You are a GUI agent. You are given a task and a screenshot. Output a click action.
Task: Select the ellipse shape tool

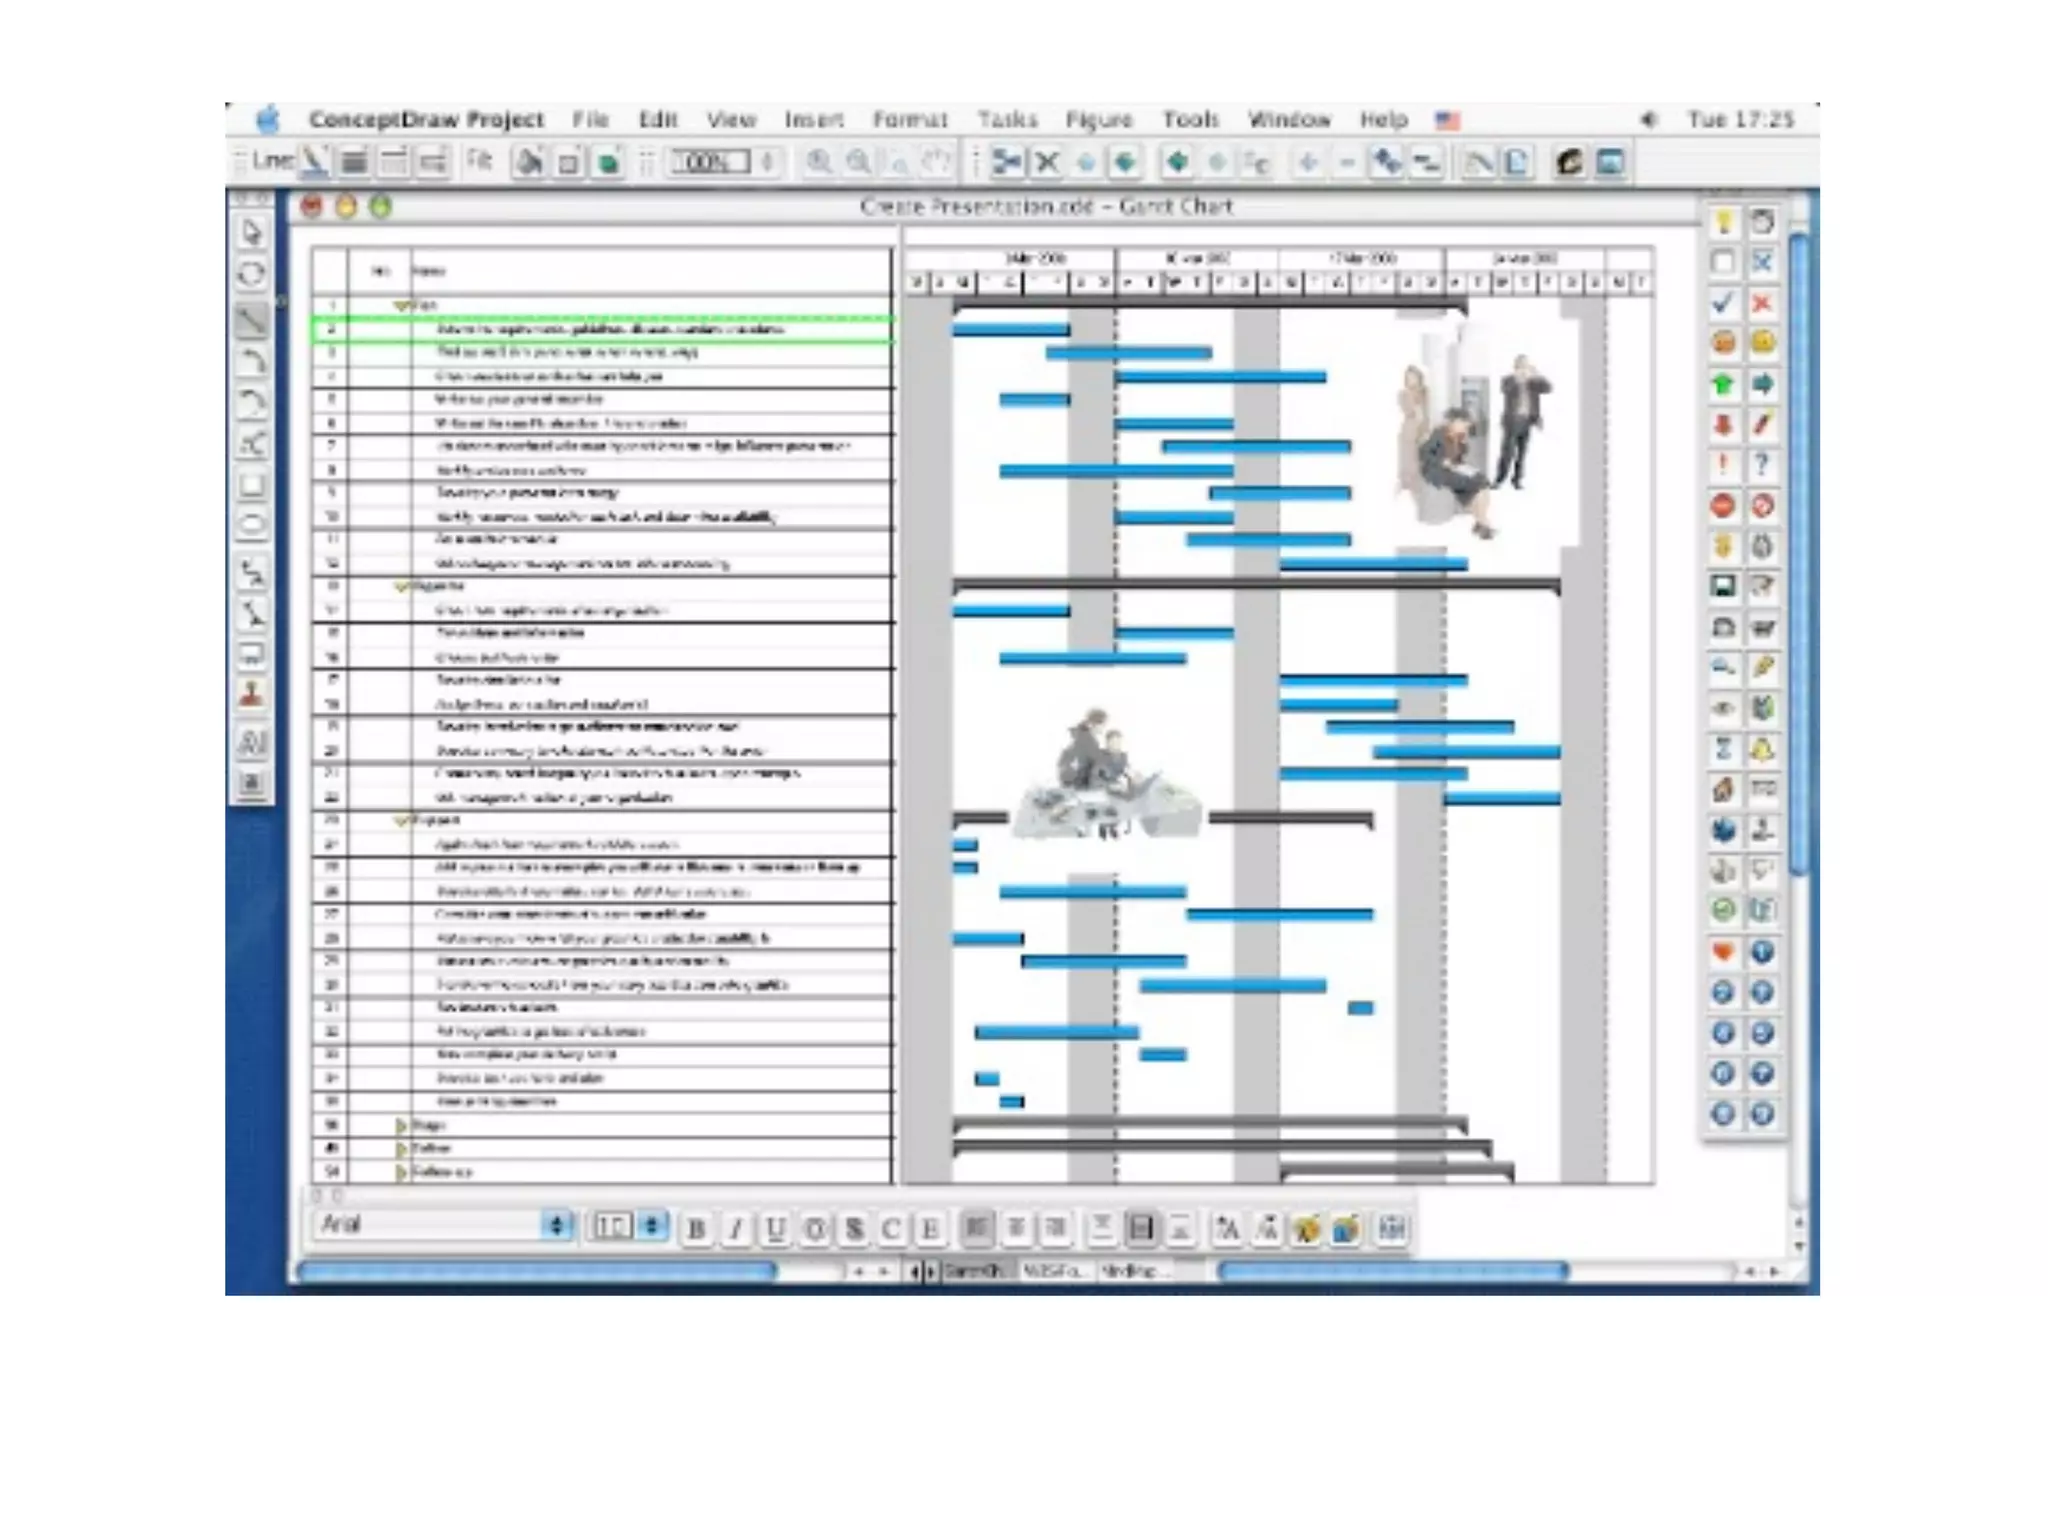(252, 525)
